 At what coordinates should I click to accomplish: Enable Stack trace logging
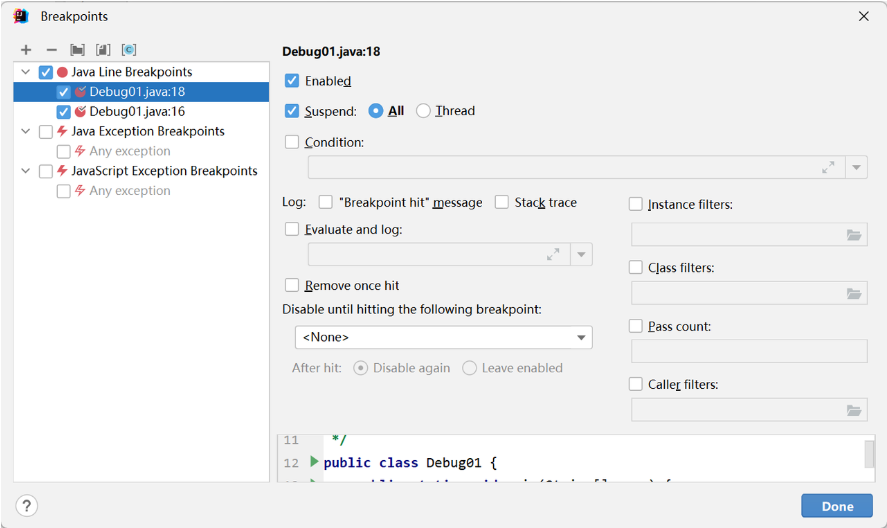click(x=502, y=202)
